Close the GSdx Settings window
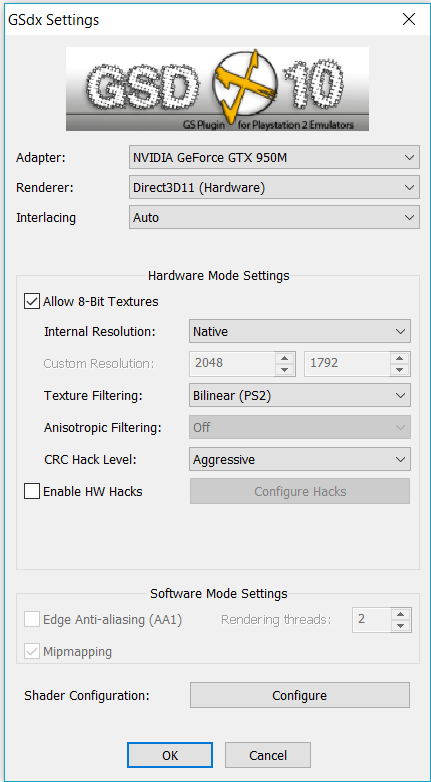 click(x=409, y=19)
